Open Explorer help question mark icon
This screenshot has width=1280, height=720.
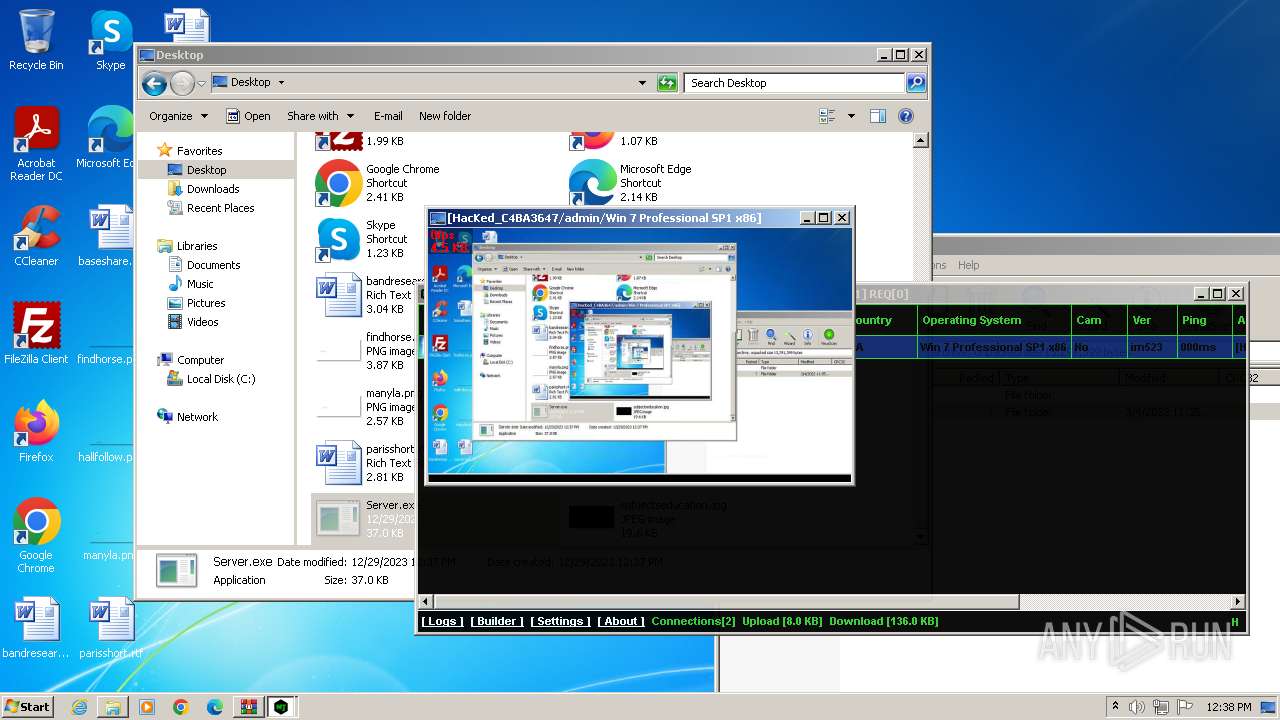point(906,116)
